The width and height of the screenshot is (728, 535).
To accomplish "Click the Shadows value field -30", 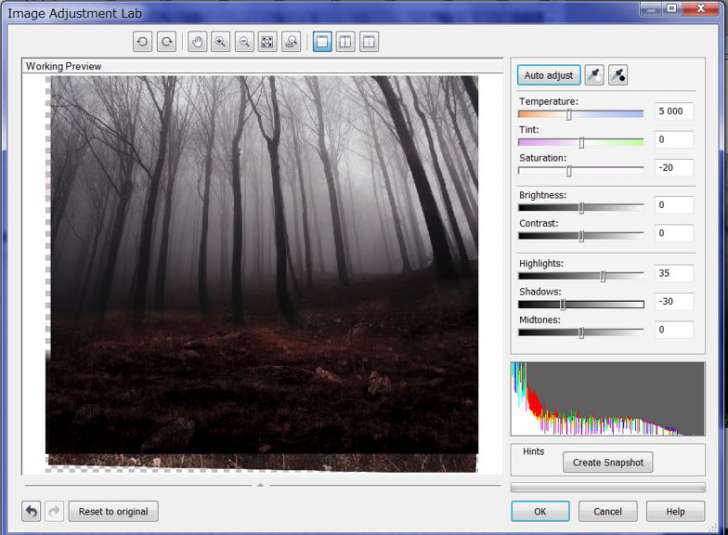I will point(674,301).
